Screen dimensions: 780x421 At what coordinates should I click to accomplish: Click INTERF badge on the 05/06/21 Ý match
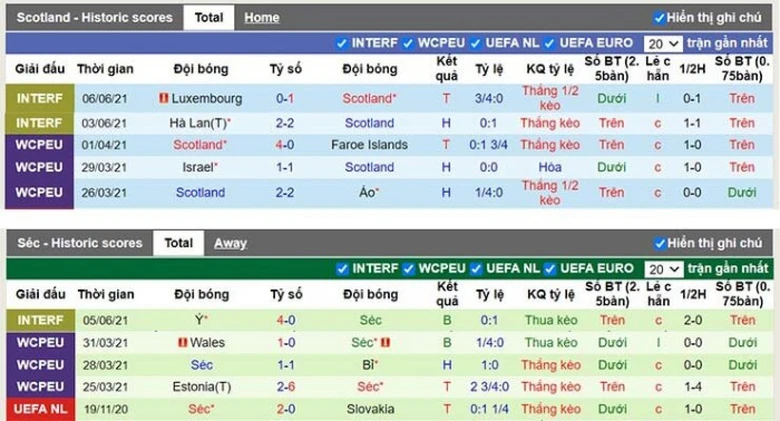pos(39,320)
